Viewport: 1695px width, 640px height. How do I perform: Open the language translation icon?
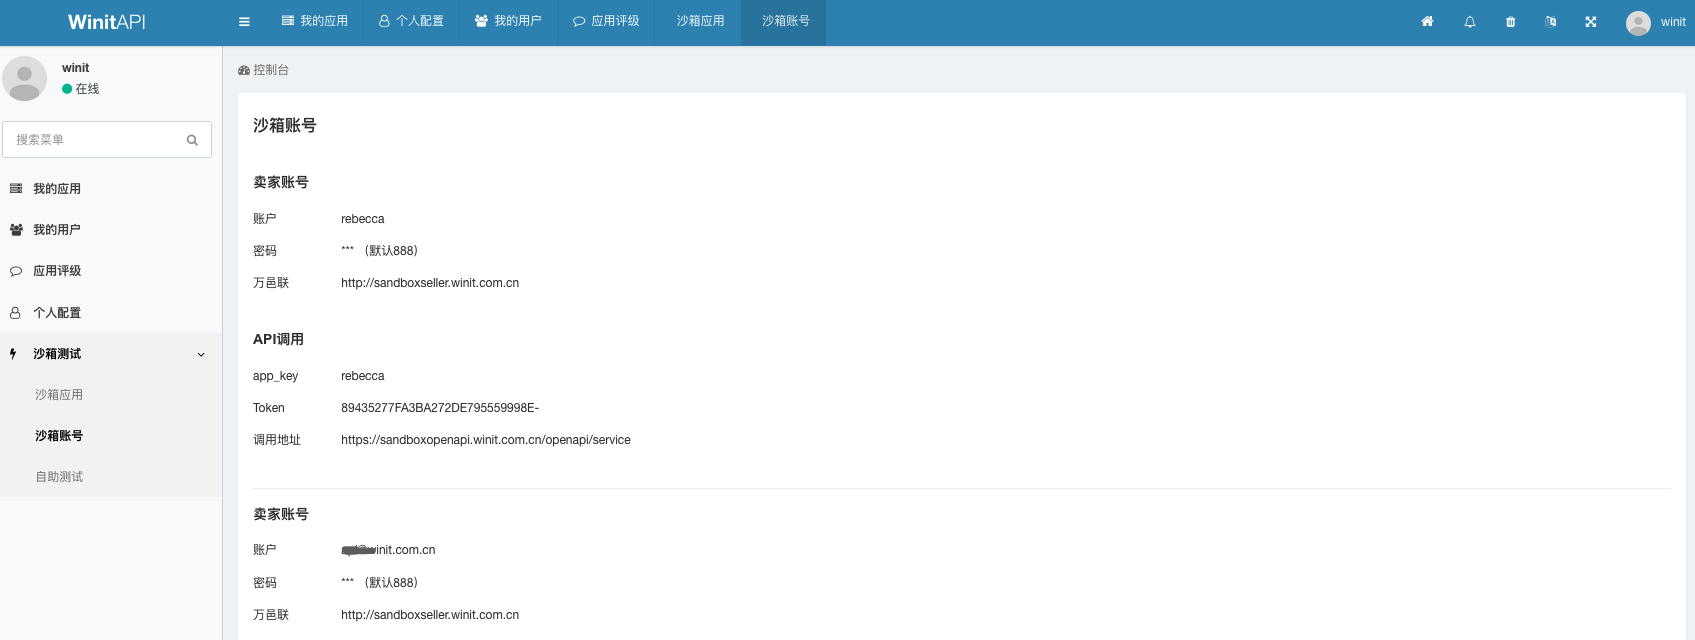pyautogui.click(x=1550, y=22)
